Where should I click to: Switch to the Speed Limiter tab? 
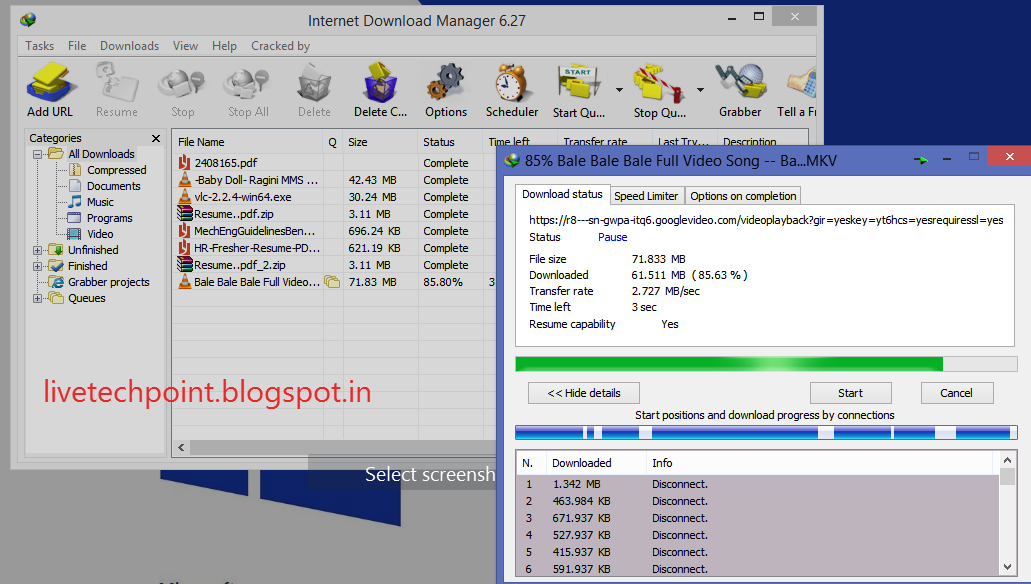tap(646, 196)
